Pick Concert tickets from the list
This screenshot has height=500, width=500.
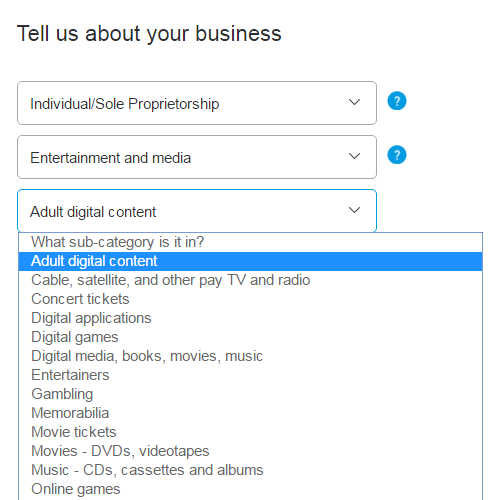tap(250, 299)
